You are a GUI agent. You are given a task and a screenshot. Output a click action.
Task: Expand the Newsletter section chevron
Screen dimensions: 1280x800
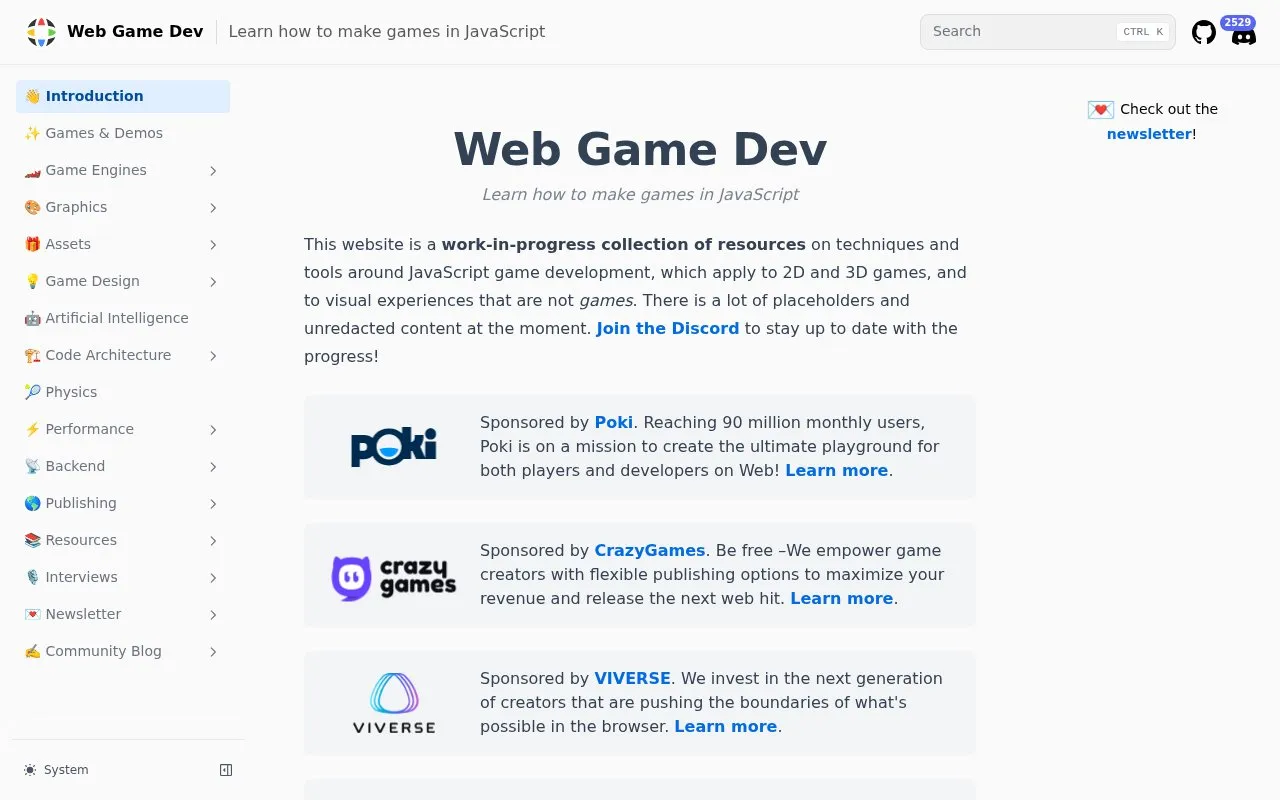coord(213,615)
